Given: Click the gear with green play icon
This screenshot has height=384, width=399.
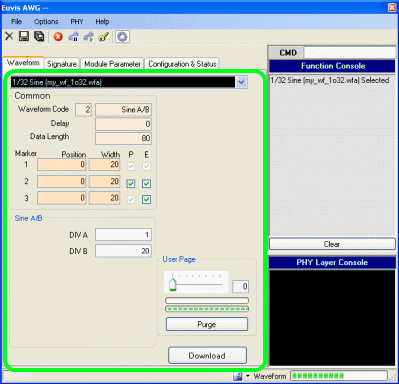Looking at the screenshot, I should click(x=88, y=36).
